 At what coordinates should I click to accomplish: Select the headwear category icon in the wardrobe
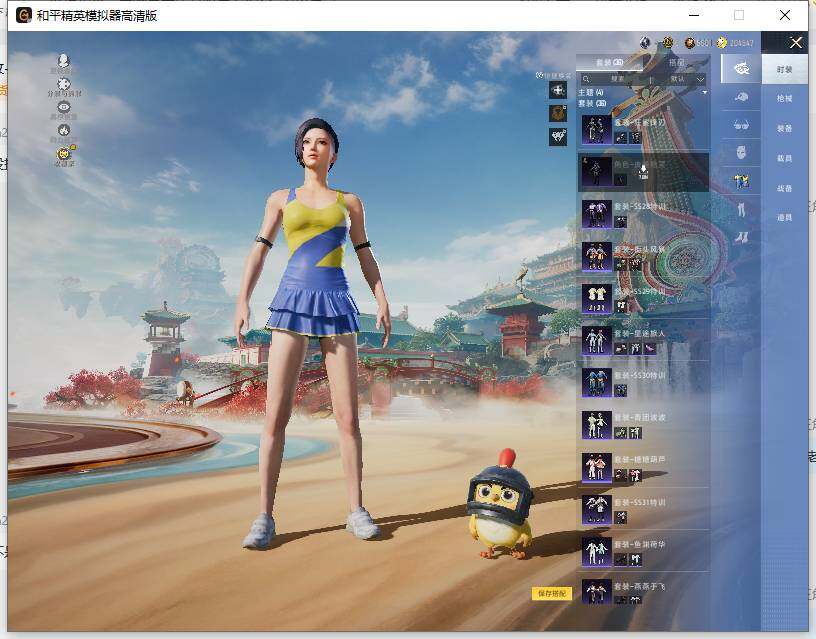point(741,97)
